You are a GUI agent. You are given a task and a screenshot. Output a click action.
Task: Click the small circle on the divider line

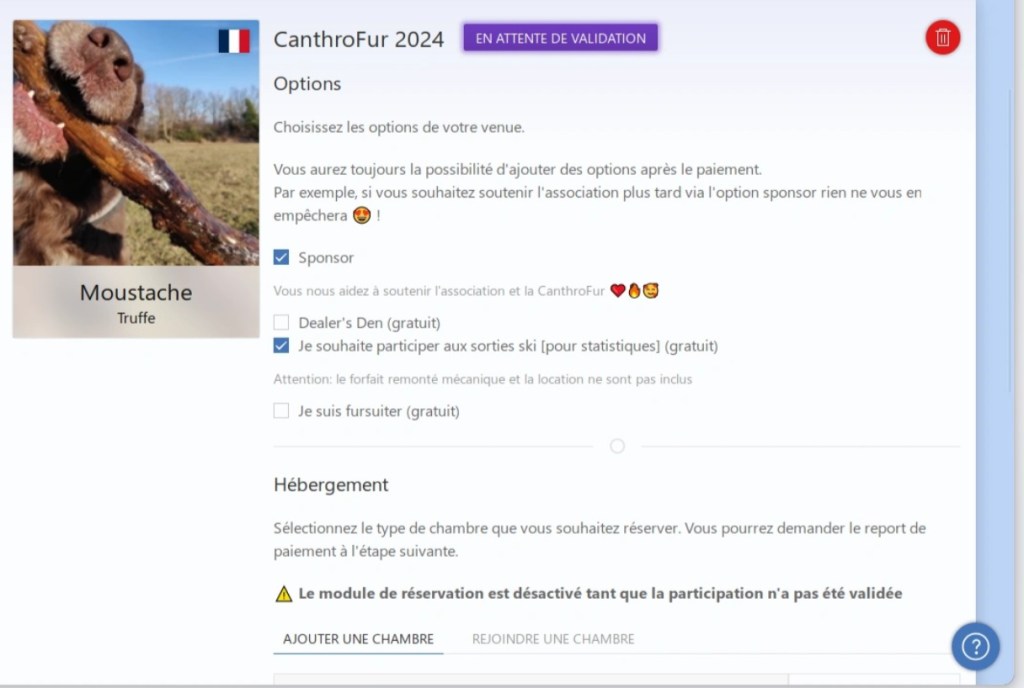click(617, 446)
